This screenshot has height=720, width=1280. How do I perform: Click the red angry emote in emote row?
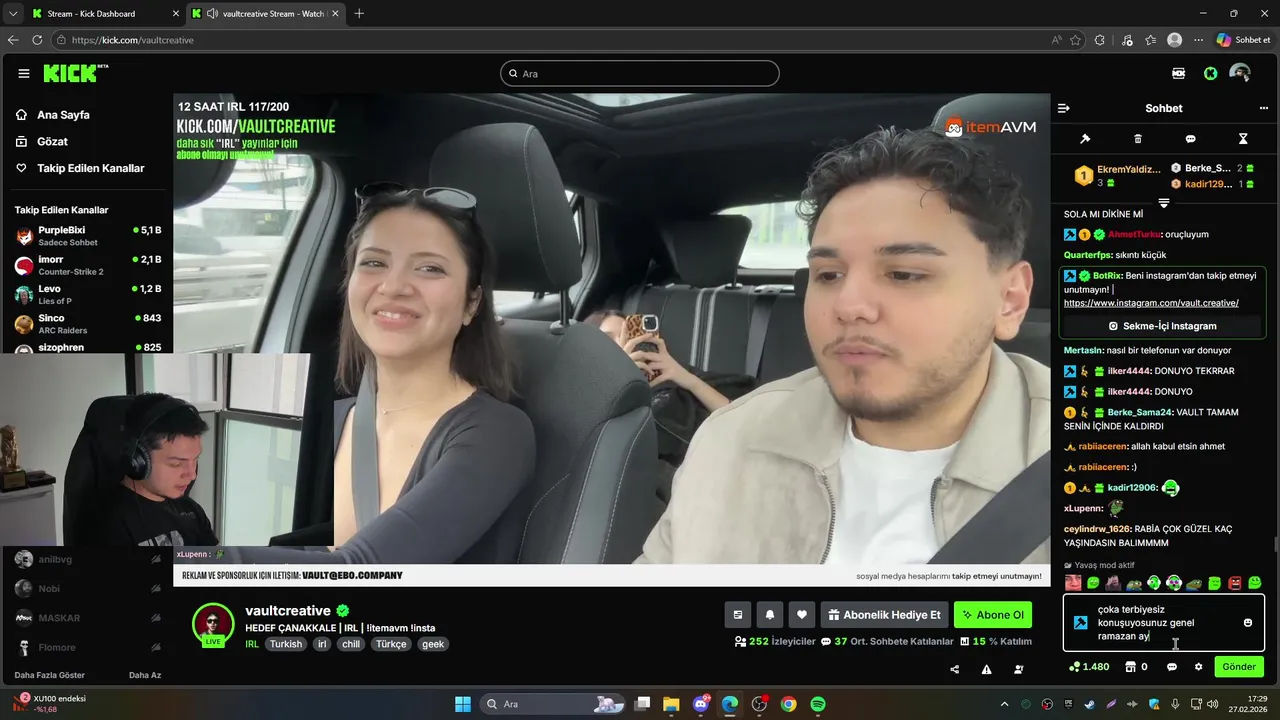(x=1235, y=582)
